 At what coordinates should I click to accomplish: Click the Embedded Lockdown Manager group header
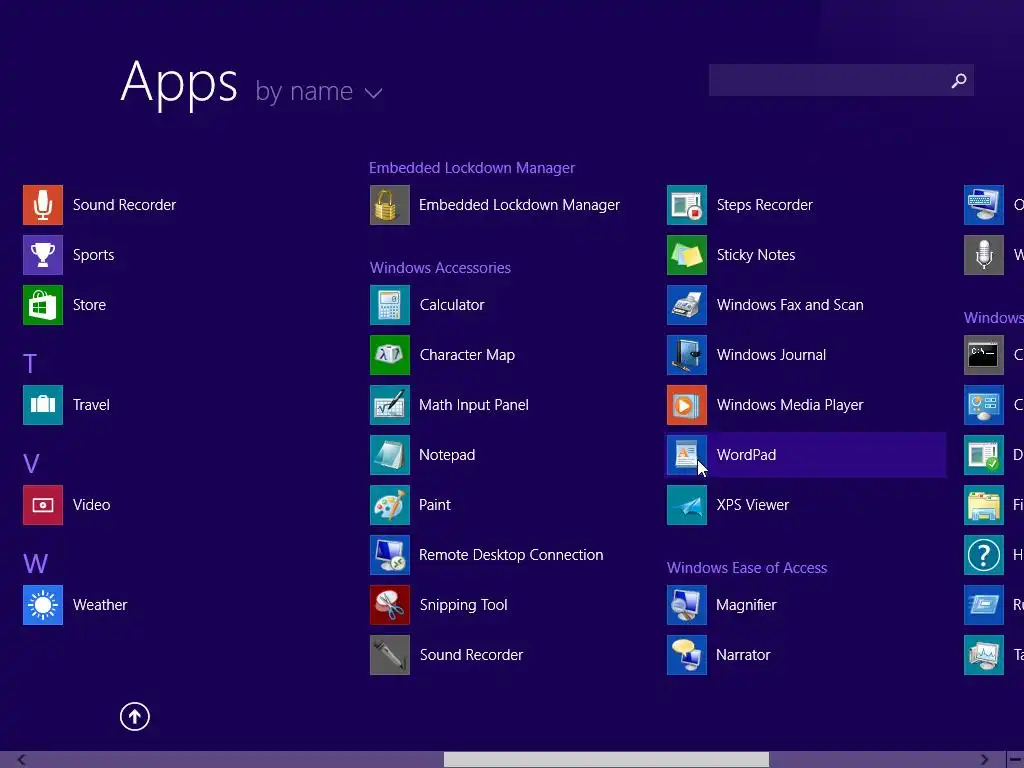pos(472,168)
